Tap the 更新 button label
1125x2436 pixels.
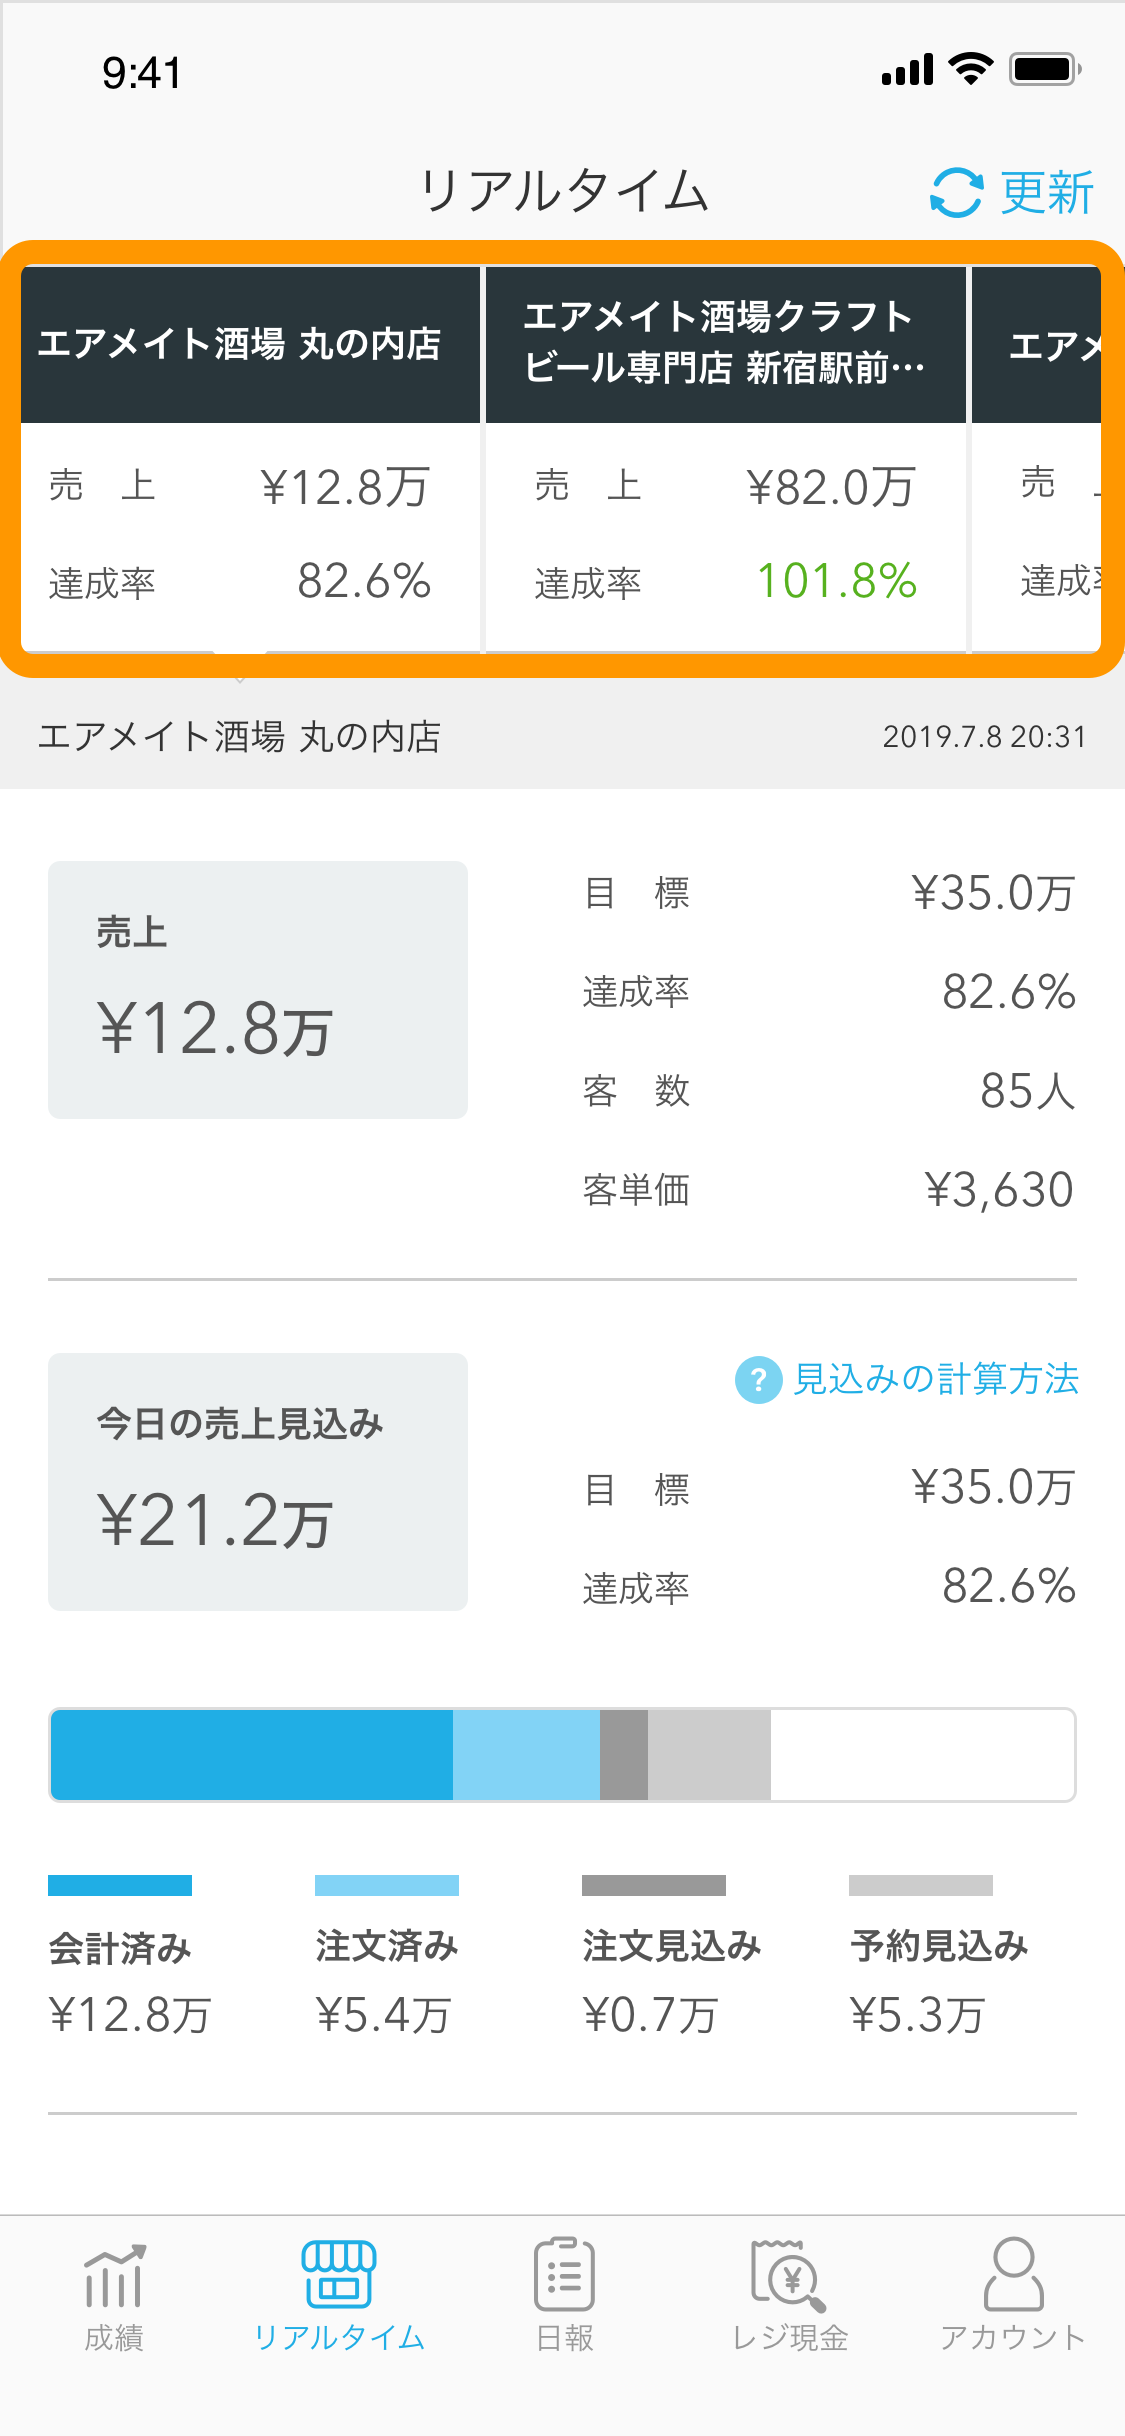(1047, 192)
